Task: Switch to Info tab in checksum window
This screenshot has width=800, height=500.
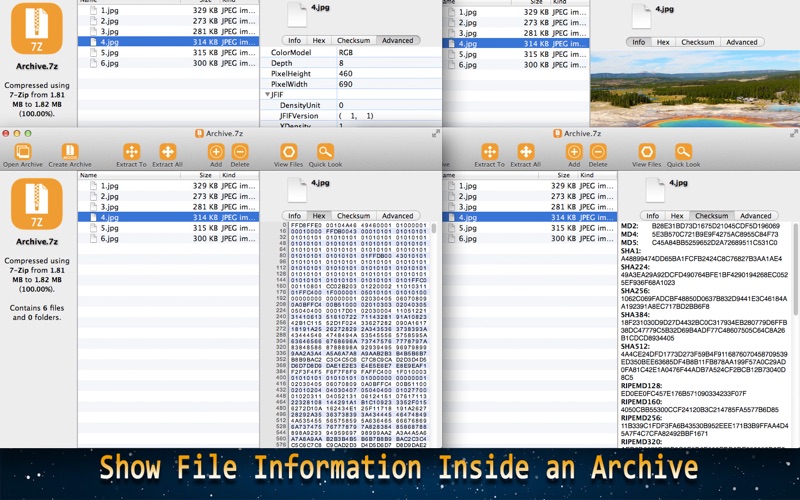Action: 653,216
